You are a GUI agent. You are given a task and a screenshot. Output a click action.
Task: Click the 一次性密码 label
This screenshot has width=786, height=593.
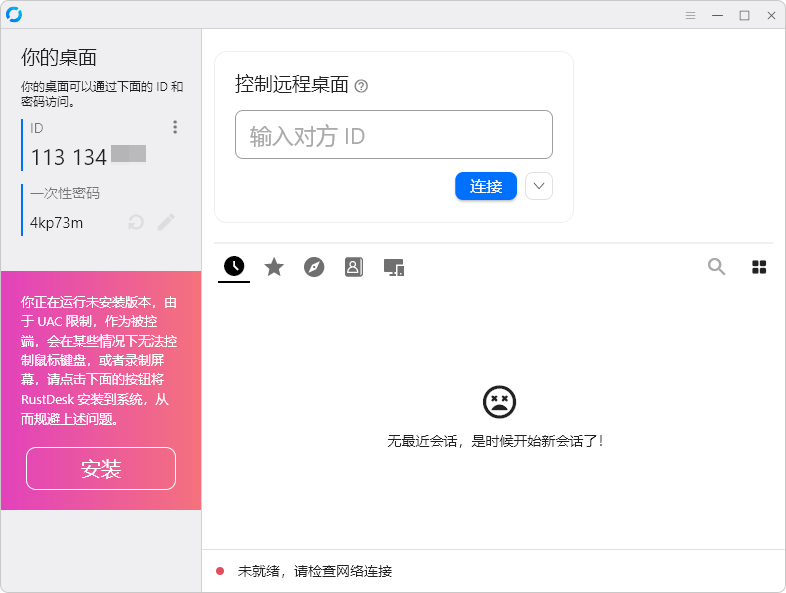65,193
